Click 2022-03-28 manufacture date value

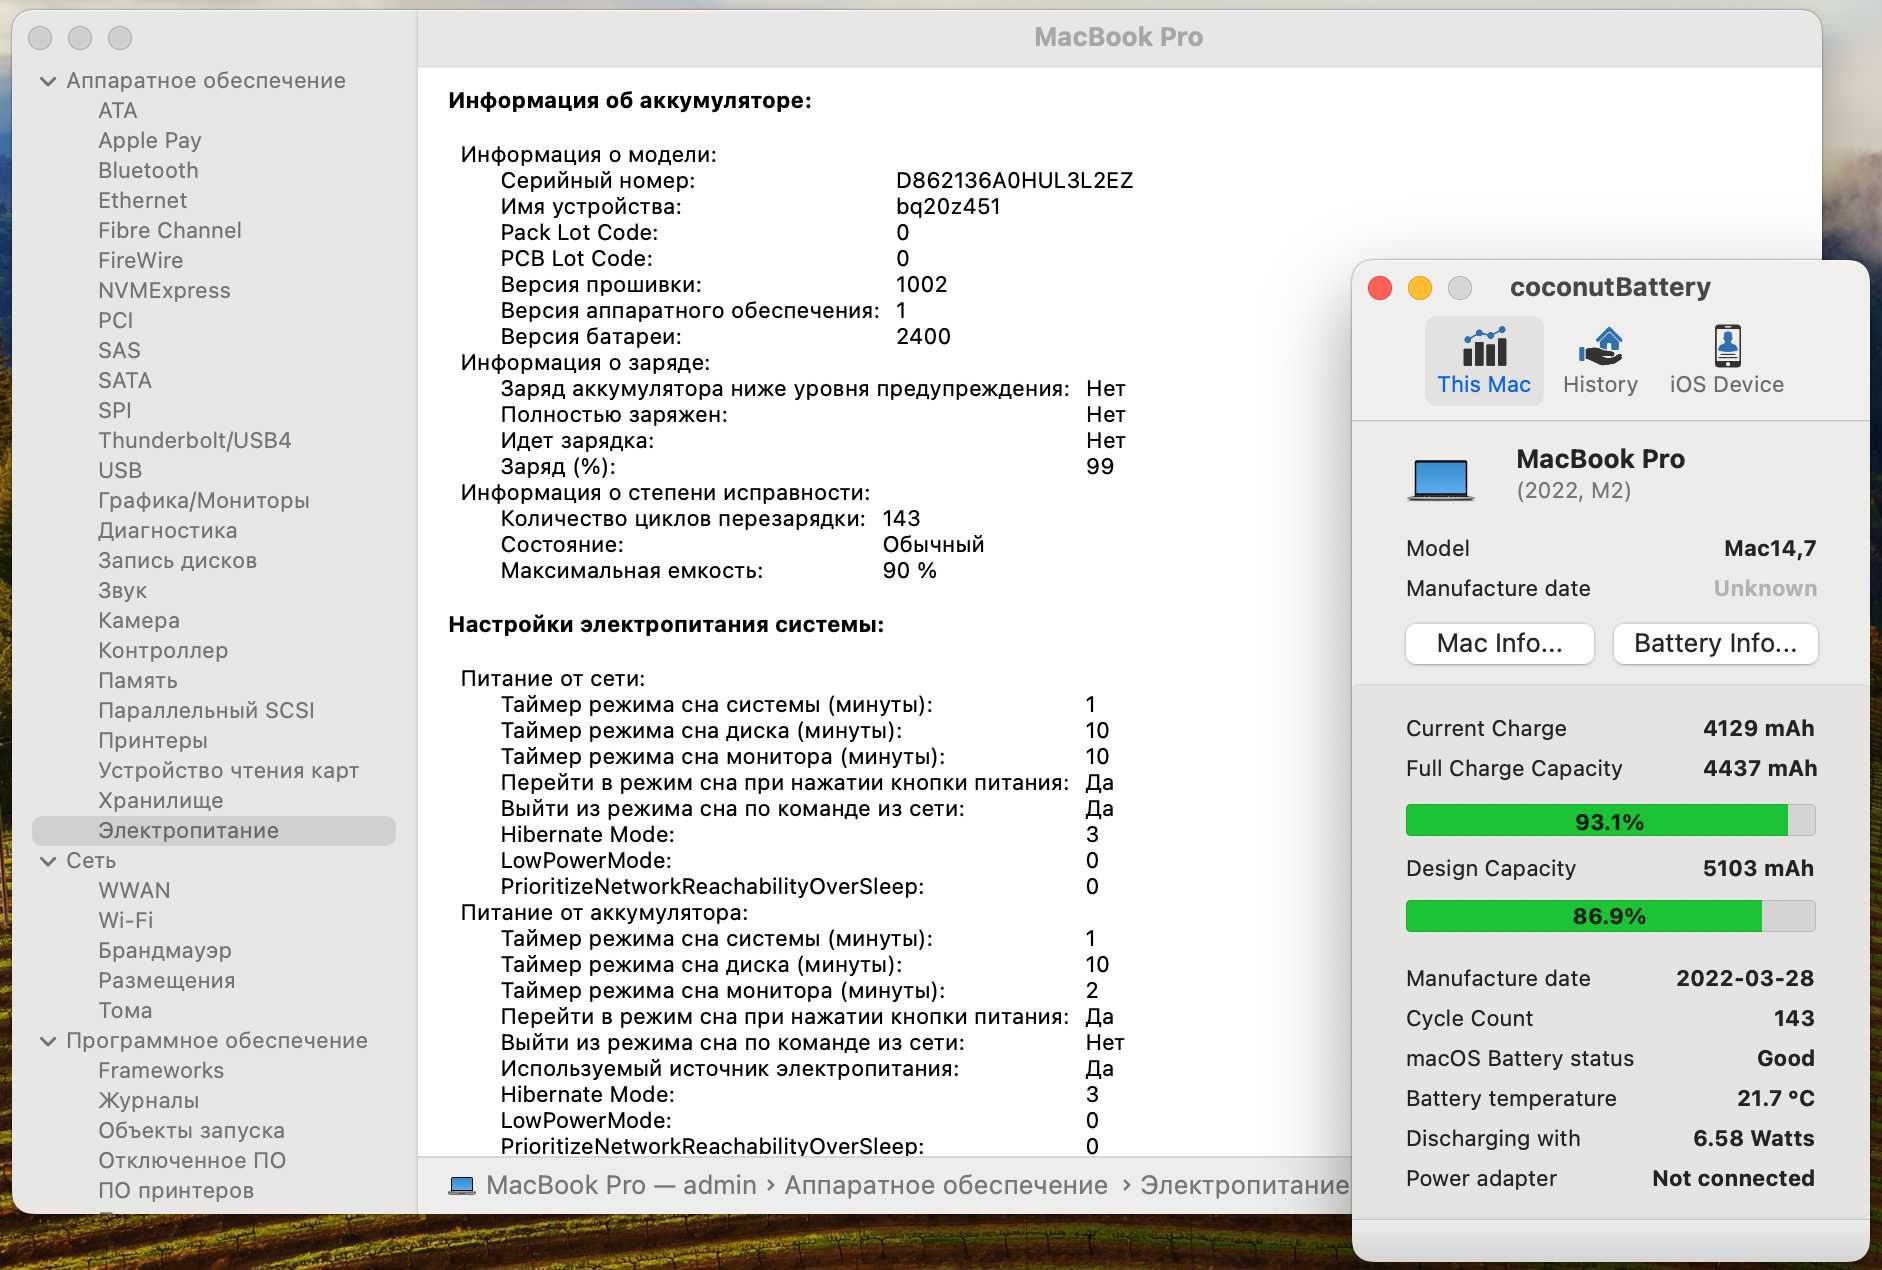(x=1745, y=978)
